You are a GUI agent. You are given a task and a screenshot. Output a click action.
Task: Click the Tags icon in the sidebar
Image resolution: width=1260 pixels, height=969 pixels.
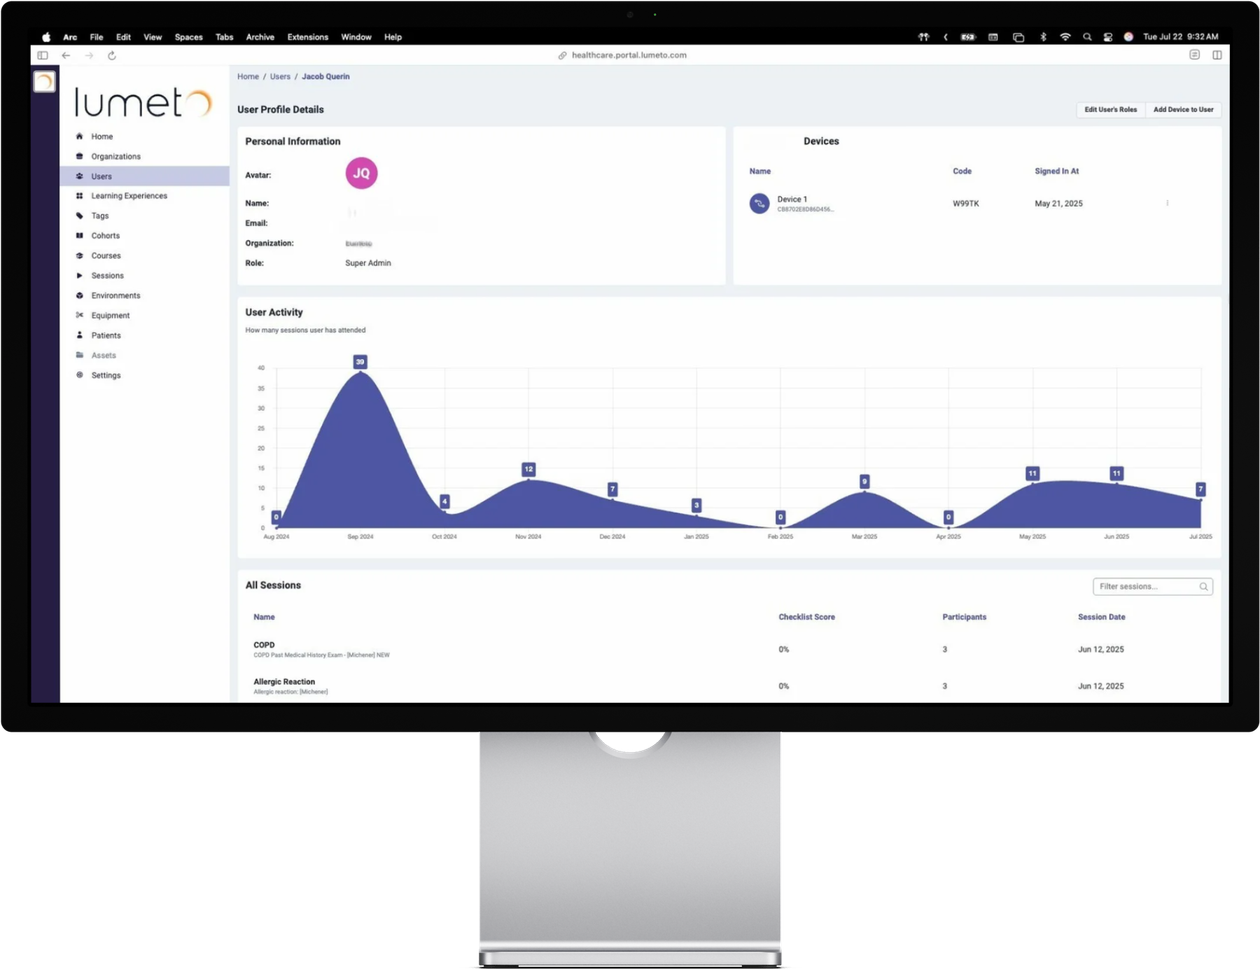80,216
